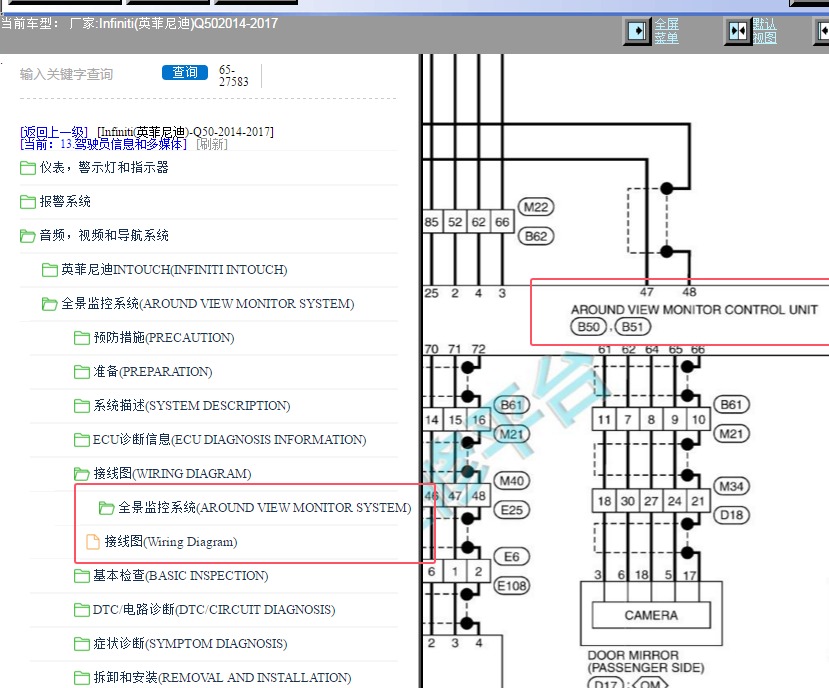Click the 返回上一级 back link
829x688 pixels.
pyautogui.click(x=54, y=132)
